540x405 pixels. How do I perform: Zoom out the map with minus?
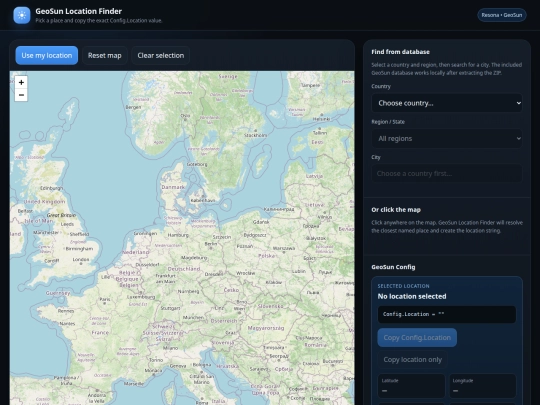click(x=21, y=95)
